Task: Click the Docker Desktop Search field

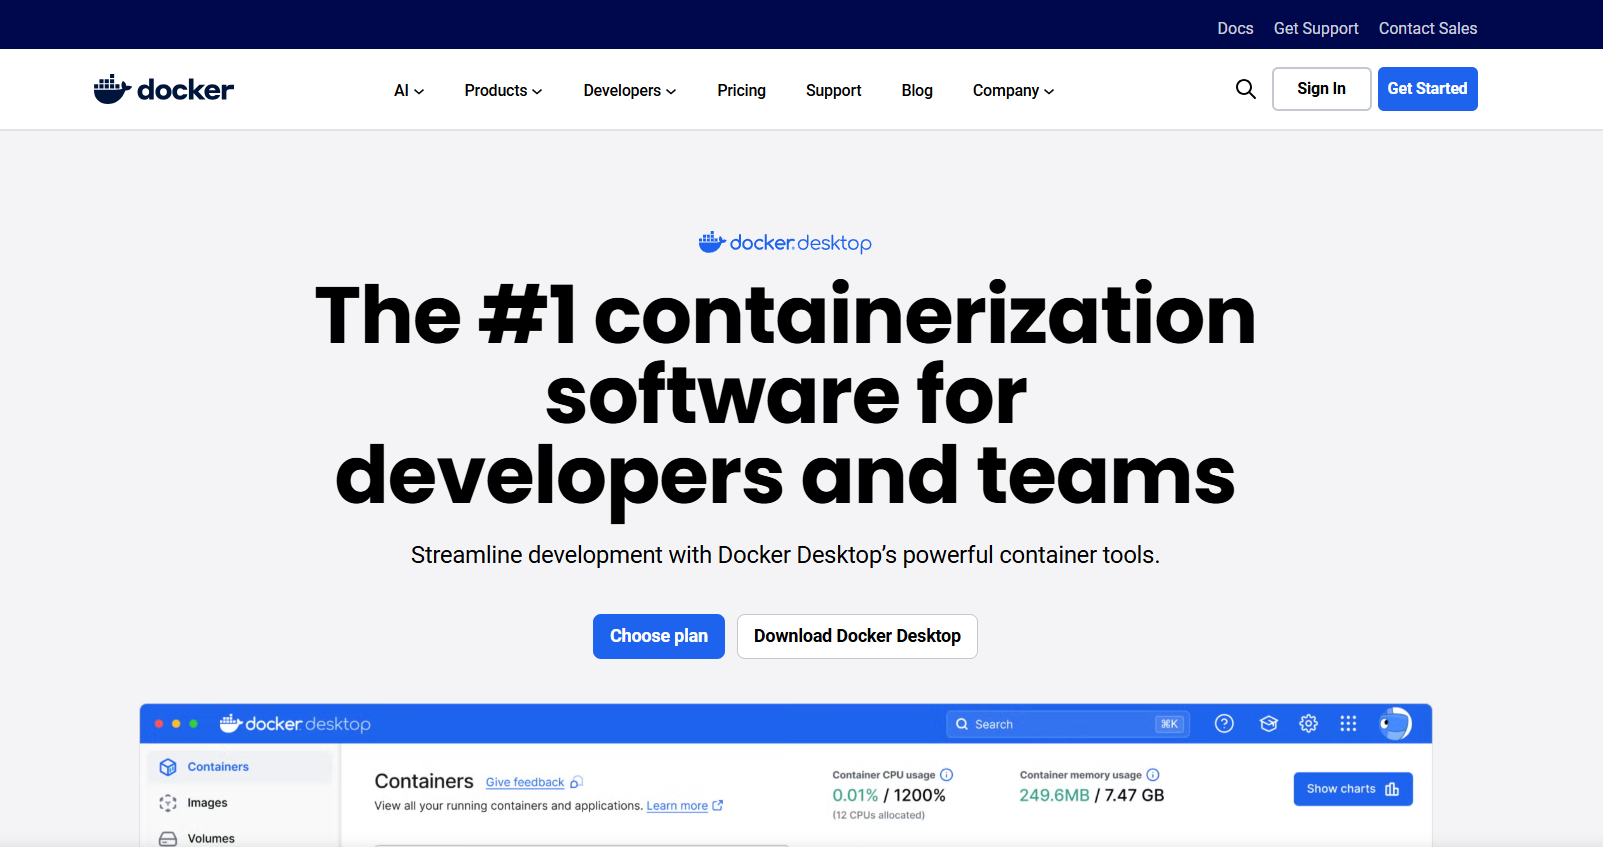Action: (x=1068, y=724)
